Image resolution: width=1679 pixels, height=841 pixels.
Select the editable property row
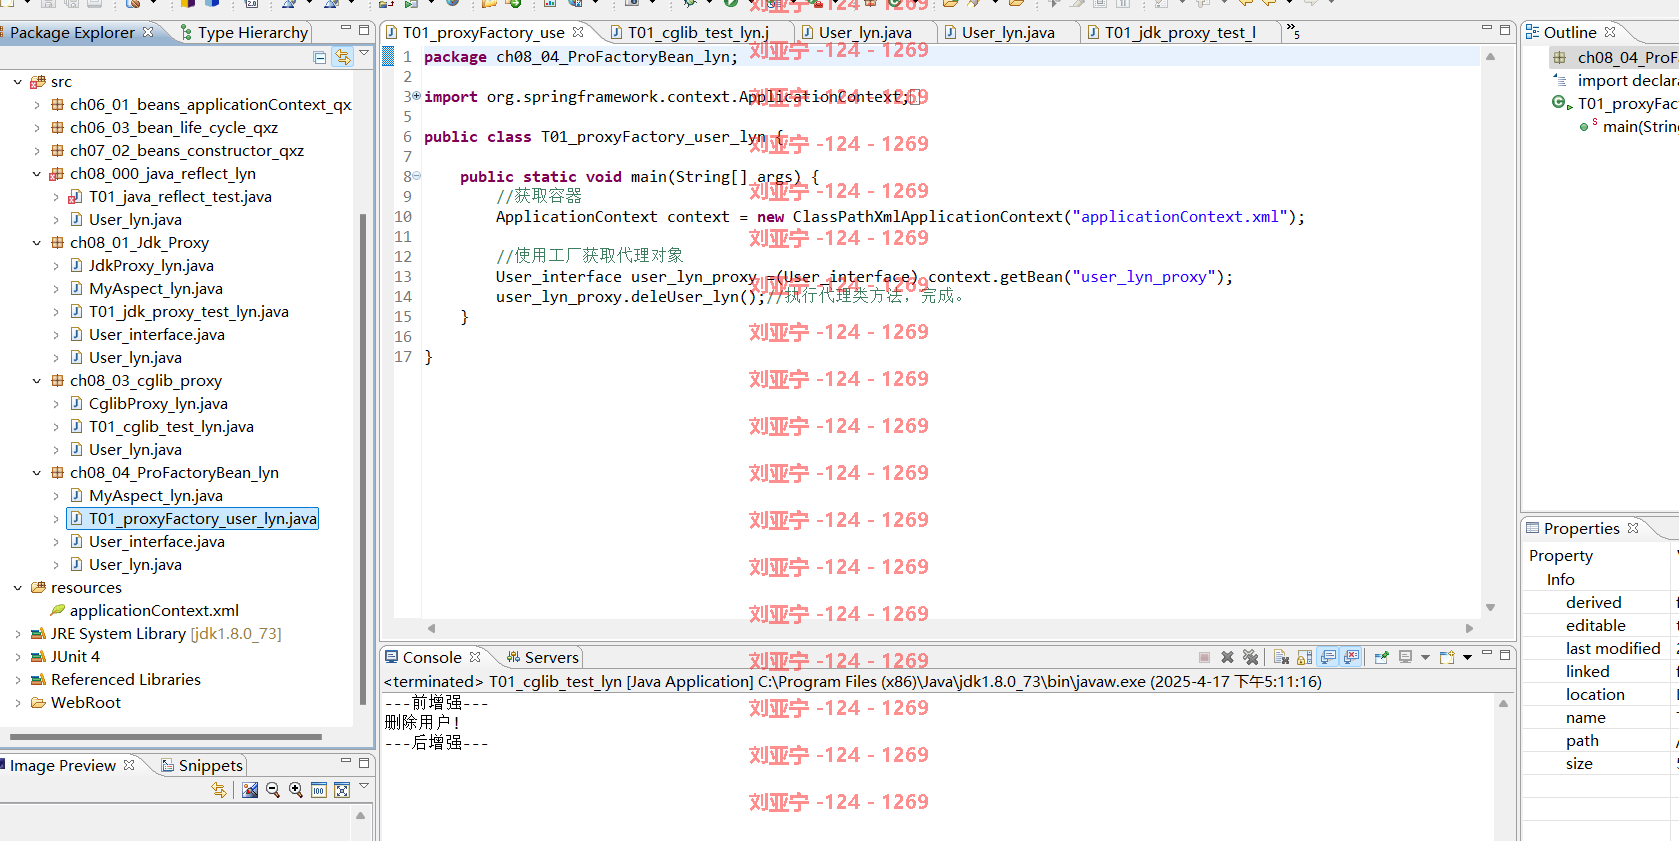coord(1600,626)
